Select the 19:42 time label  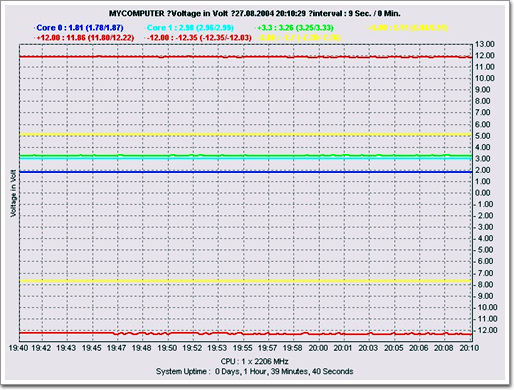(41, 348)
